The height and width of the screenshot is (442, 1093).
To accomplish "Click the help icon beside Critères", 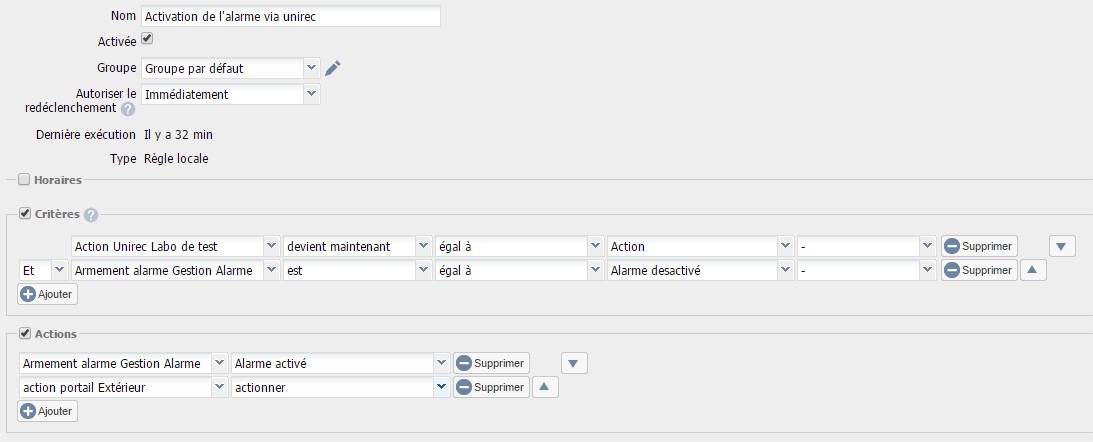I will coord(91,215).
